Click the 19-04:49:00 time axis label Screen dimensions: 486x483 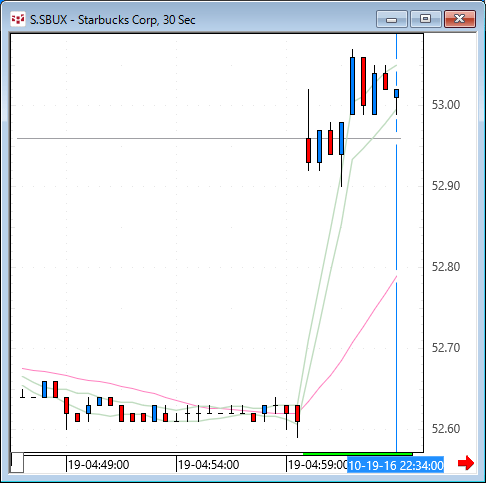coord(98,465)
